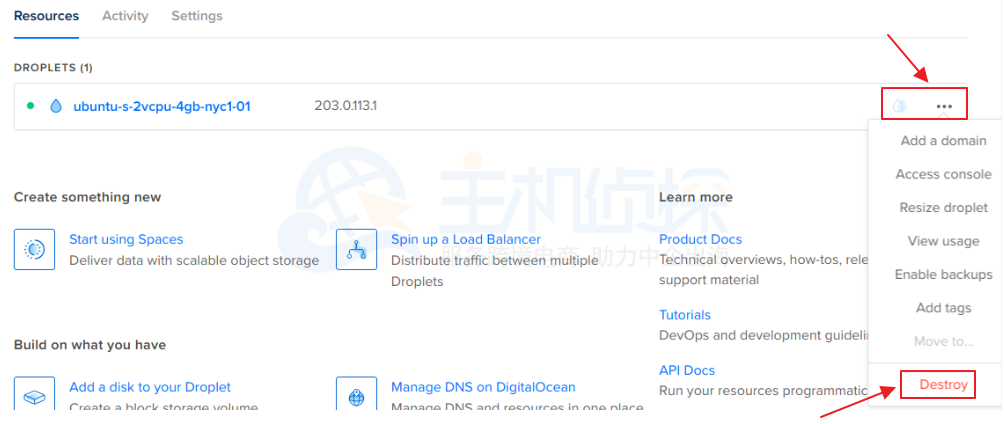Click the DNS globe icon tile
1004x424 pixels.
click(x=356, y=395)
